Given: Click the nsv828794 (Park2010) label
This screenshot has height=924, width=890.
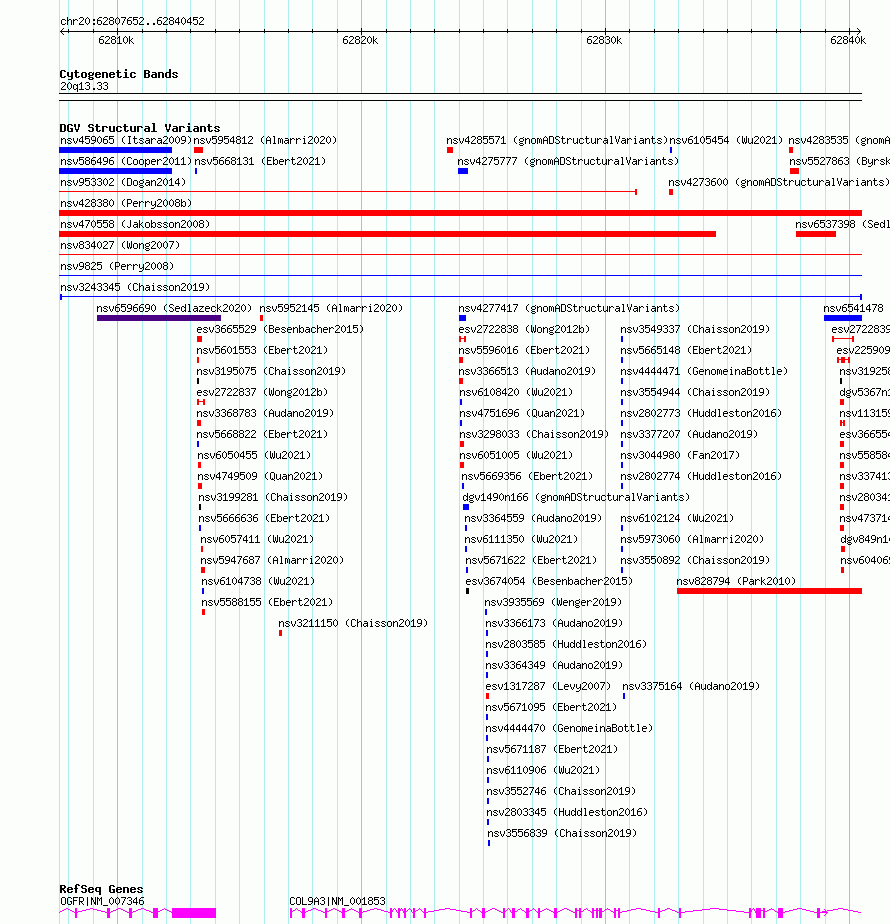Looking at the screenshot, I should [736, 582].
